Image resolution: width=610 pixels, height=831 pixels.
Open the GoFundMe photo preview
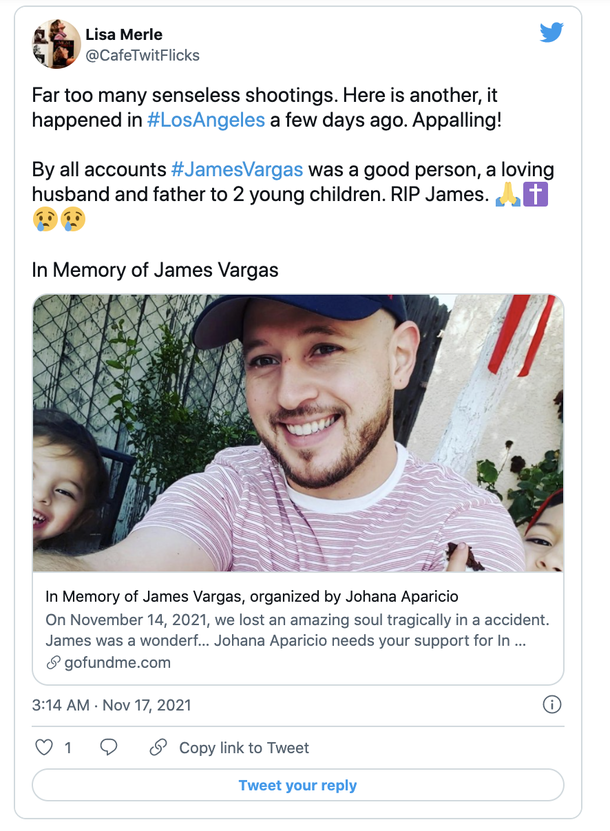click(298, 433)
